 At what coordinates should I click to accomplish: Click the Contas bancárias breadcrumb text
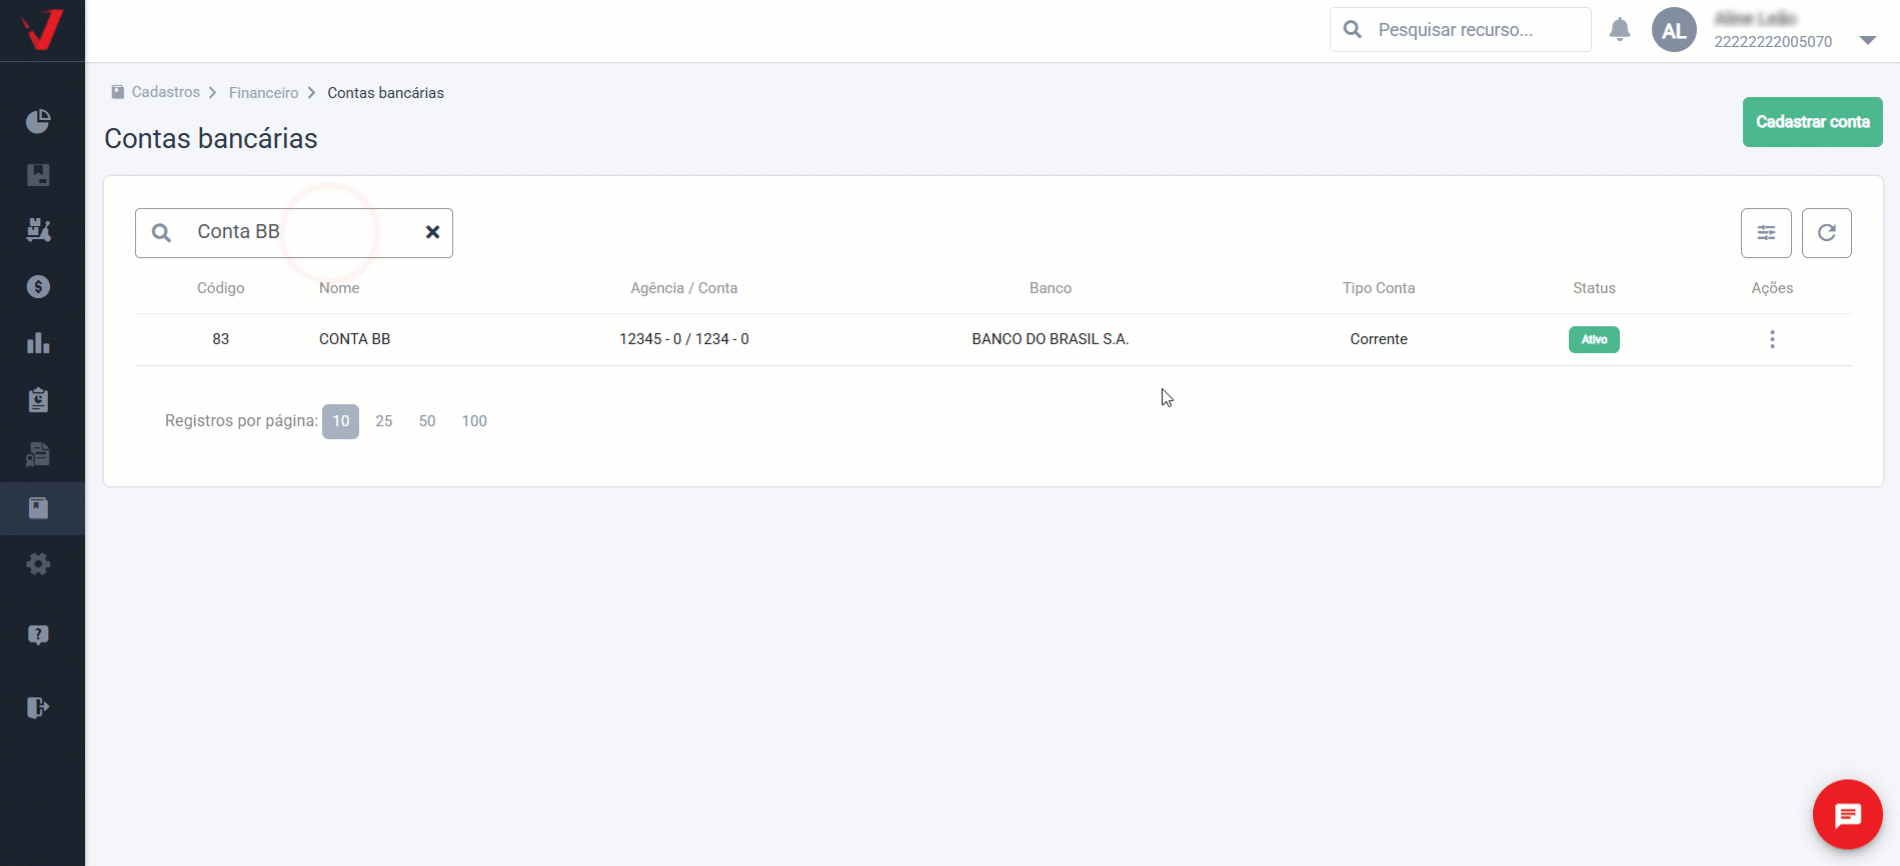coord(386,93)
